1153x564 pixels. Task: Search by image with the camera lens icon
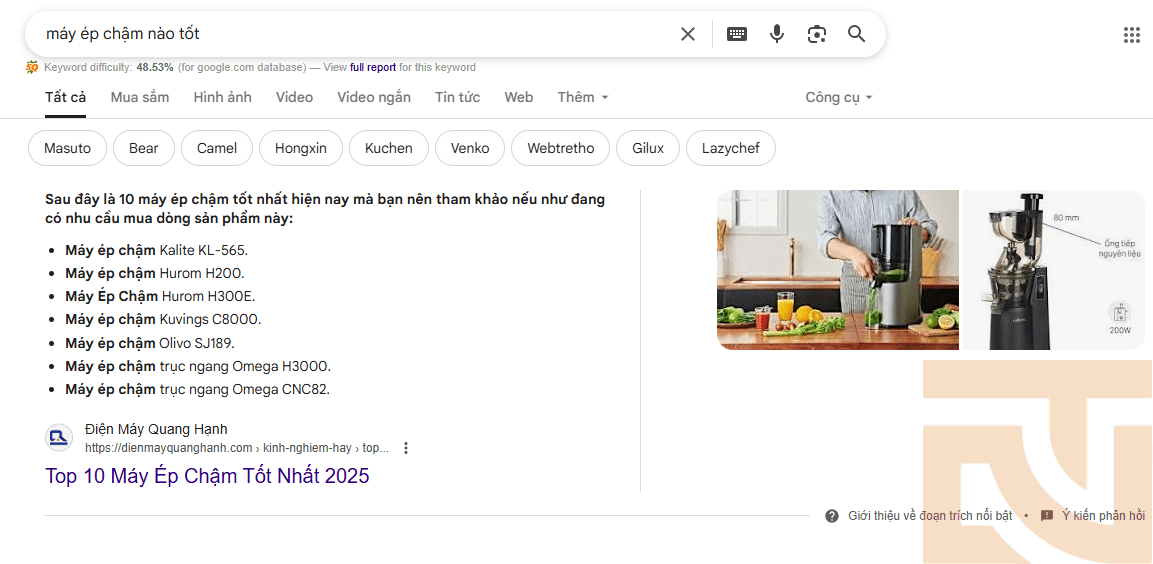[816, 34]
